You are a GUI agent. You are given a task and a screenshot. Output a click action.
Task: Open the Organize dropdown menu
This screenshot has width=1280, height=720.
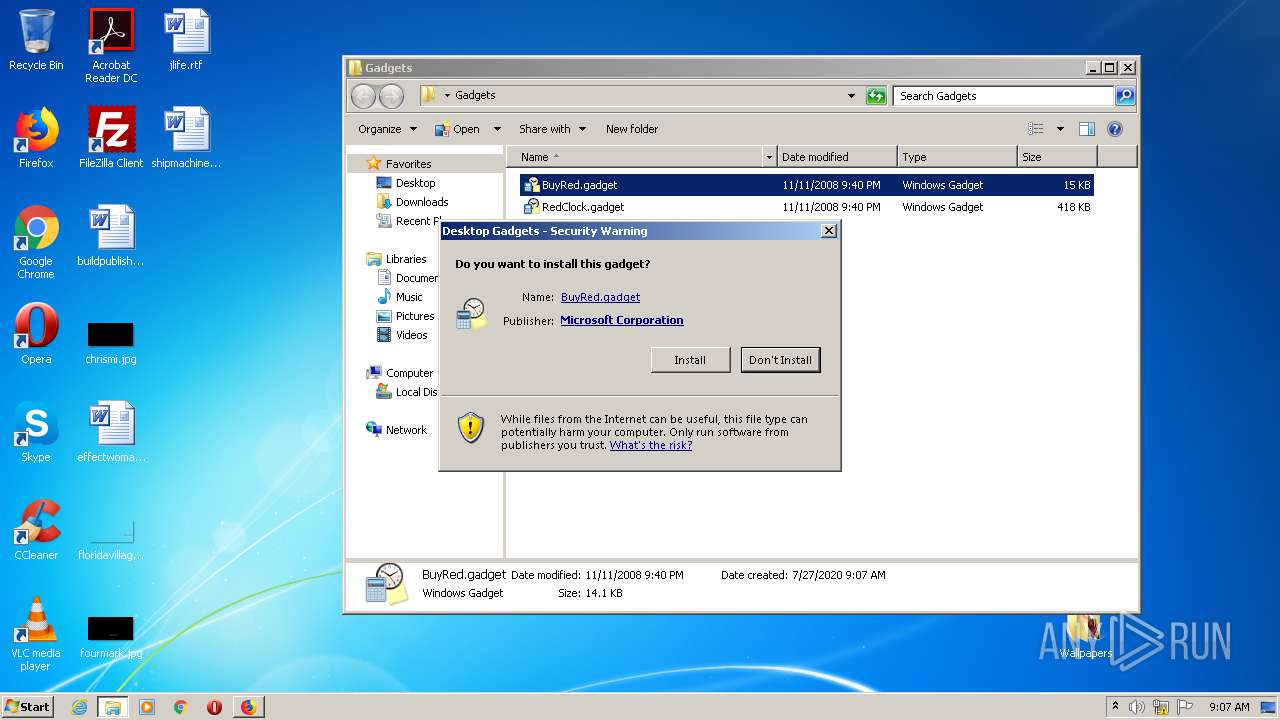(x=387, y=129)
